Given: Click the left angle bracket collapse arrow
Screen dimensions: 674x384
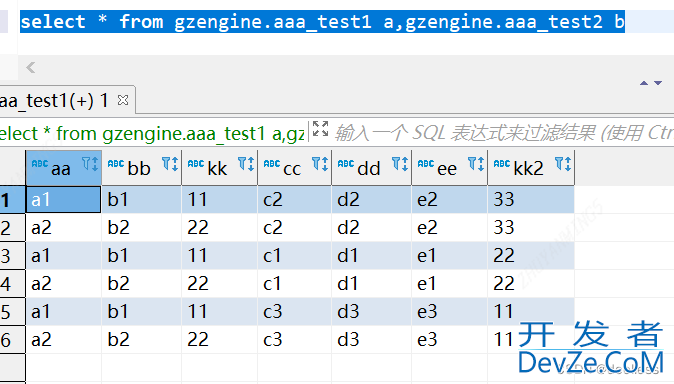Looking at the screenshot, I should click(x=31, y=68).
